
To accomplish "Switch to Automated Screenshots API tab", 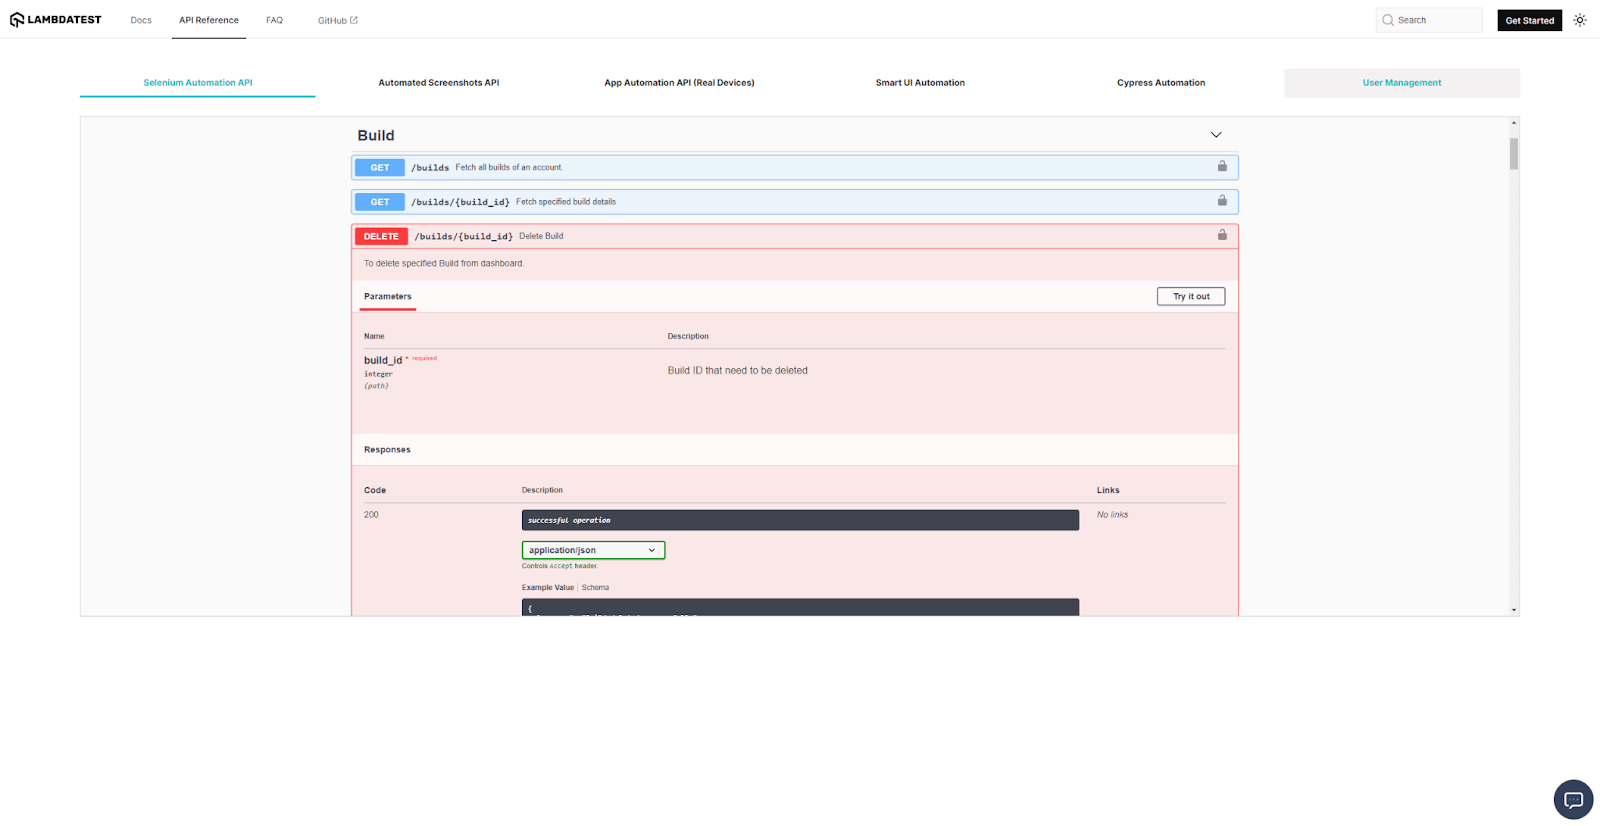I will point(439,83).
